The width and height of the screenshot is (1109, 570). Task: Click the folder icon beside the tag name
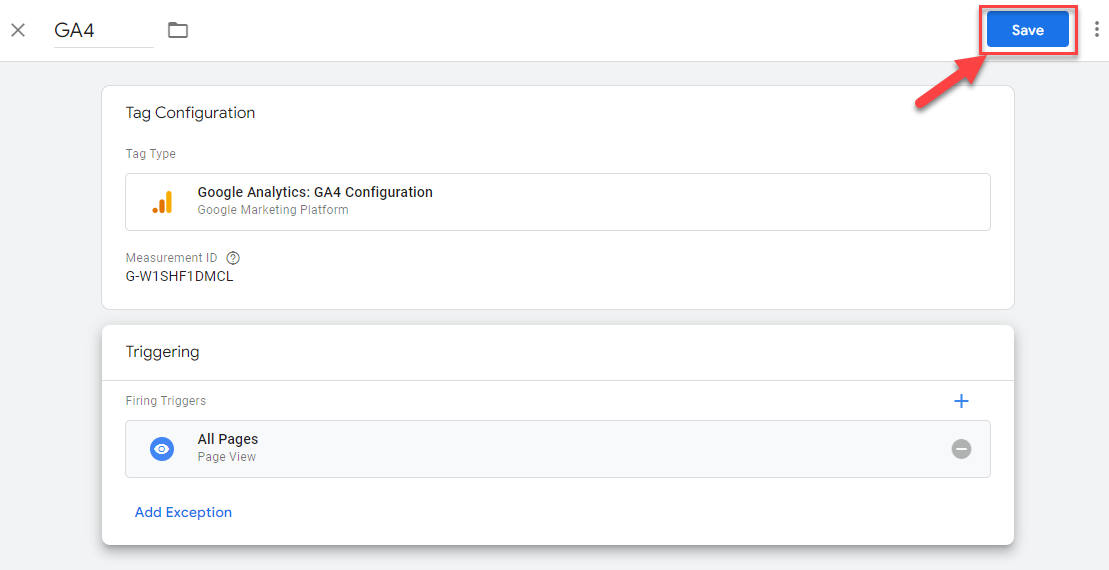click(178, 30)
